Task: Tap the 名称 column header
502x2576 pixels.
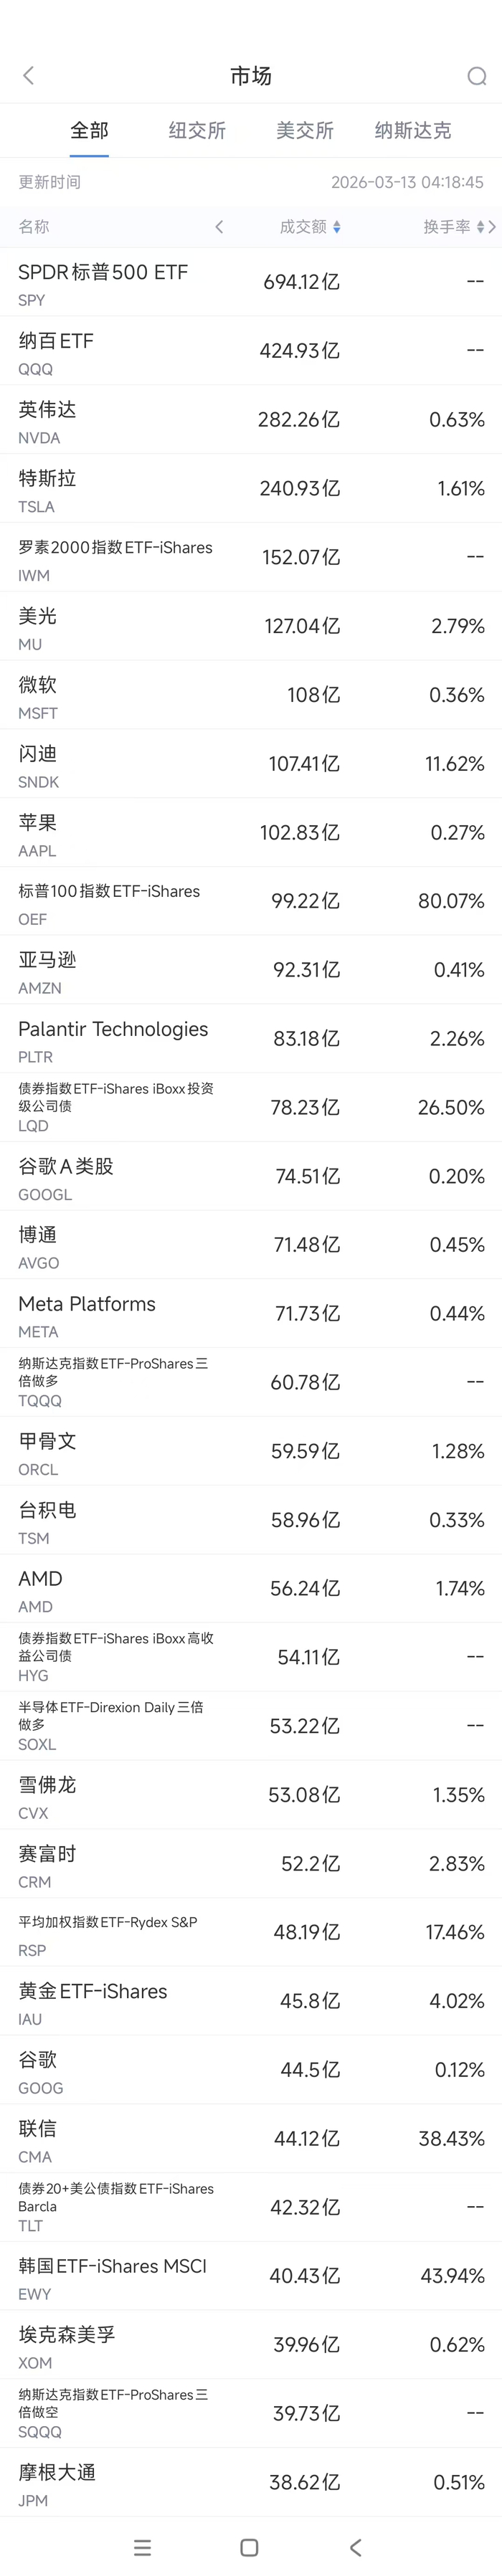Action: tap(34, 227)
